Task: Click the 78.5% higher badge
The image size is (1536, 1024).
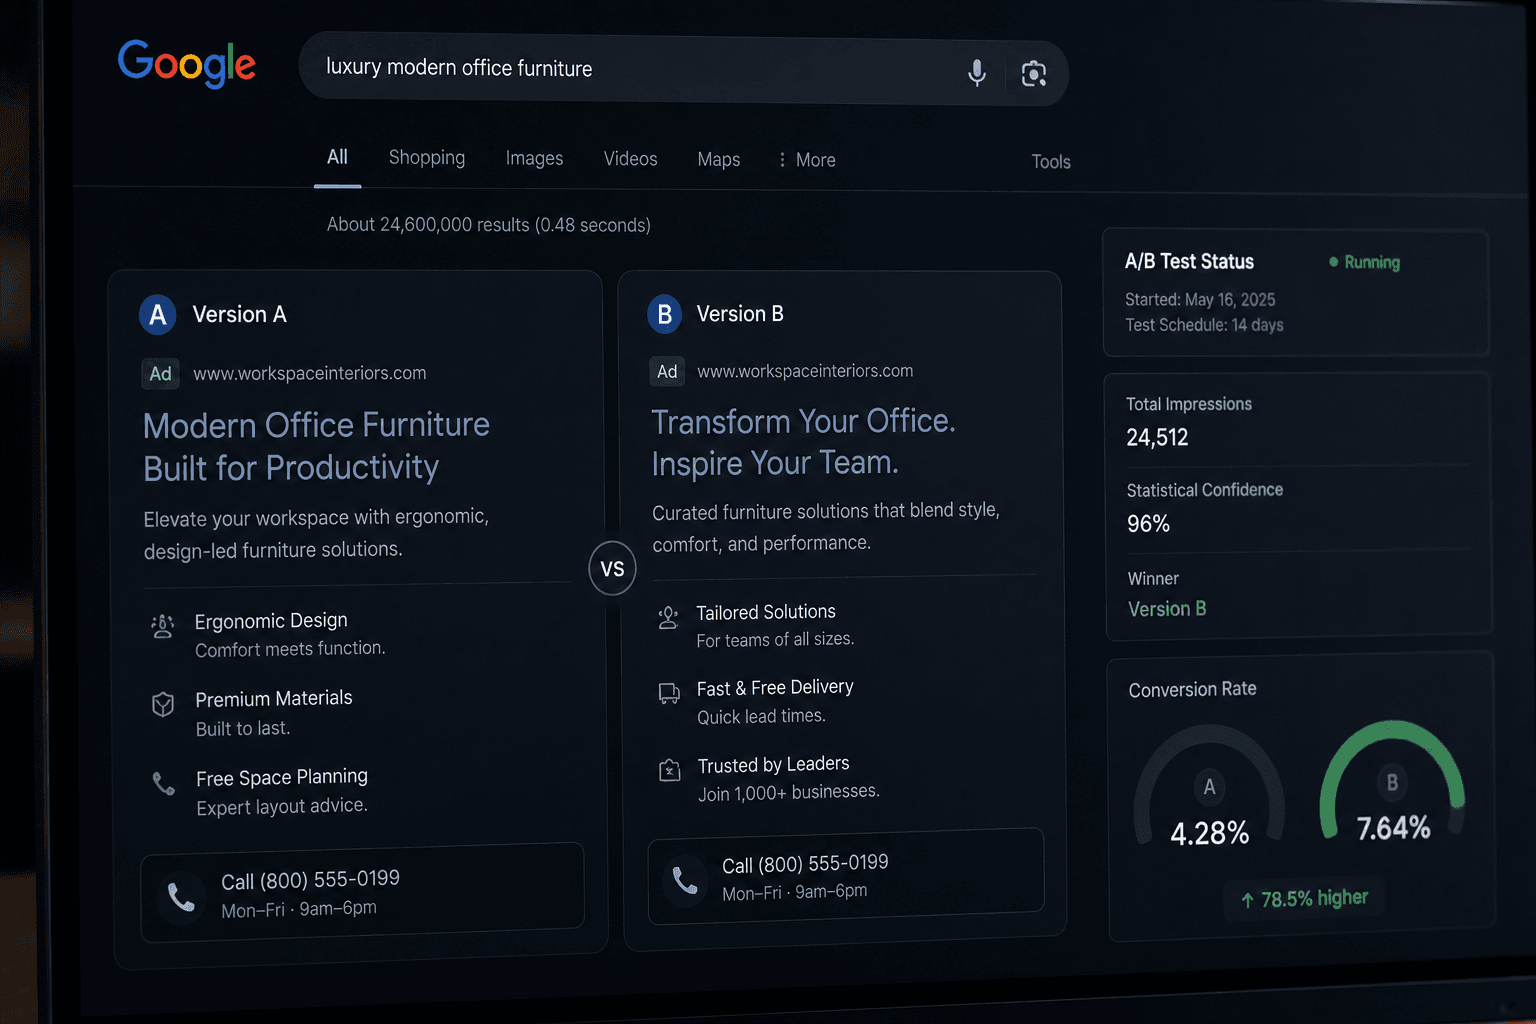Action: pyautogui.click(x=1304, y=899)
